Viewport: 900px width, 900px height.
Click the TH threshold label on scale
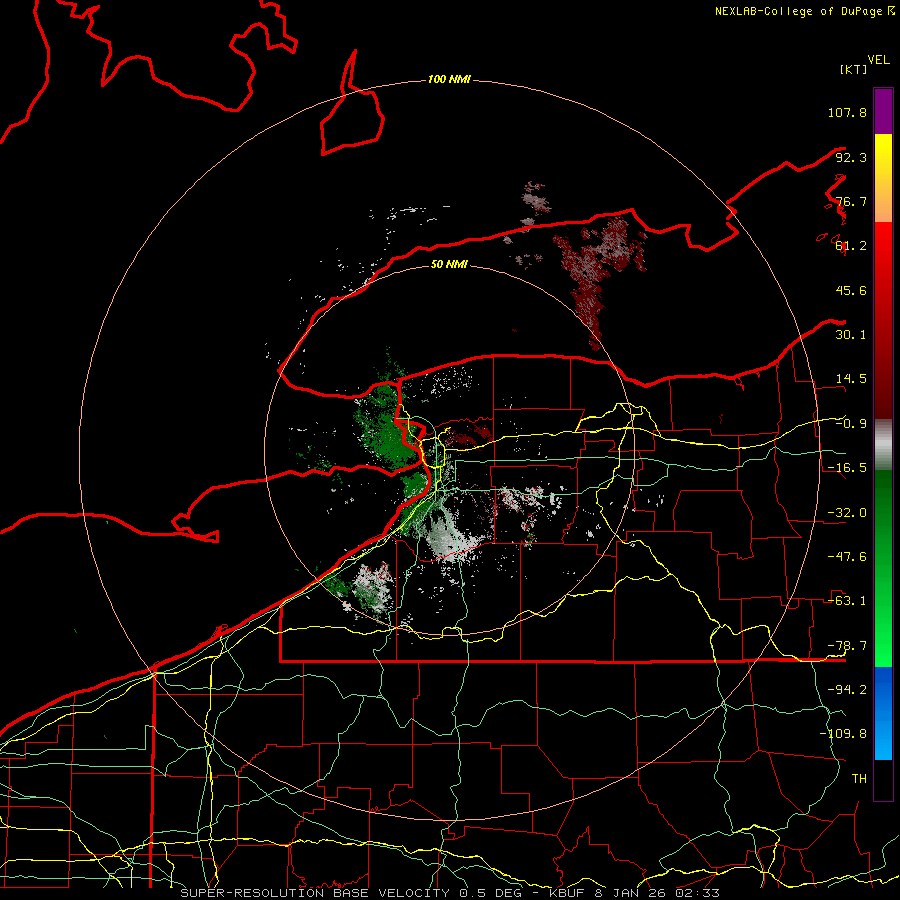point(859,779)
